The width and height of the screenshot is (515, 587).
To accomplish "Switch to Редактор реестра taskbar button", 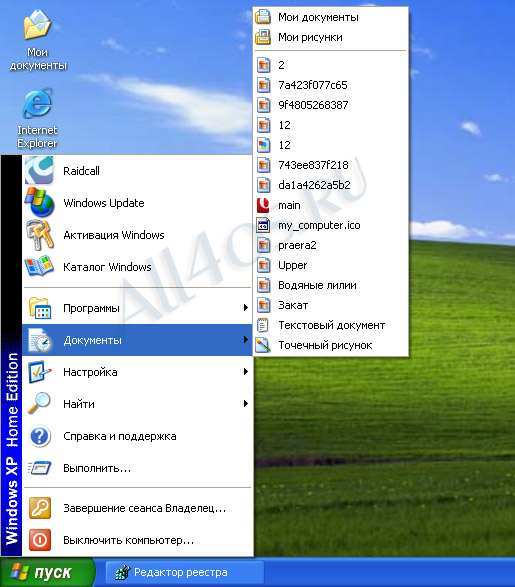I will pos(185,572).
